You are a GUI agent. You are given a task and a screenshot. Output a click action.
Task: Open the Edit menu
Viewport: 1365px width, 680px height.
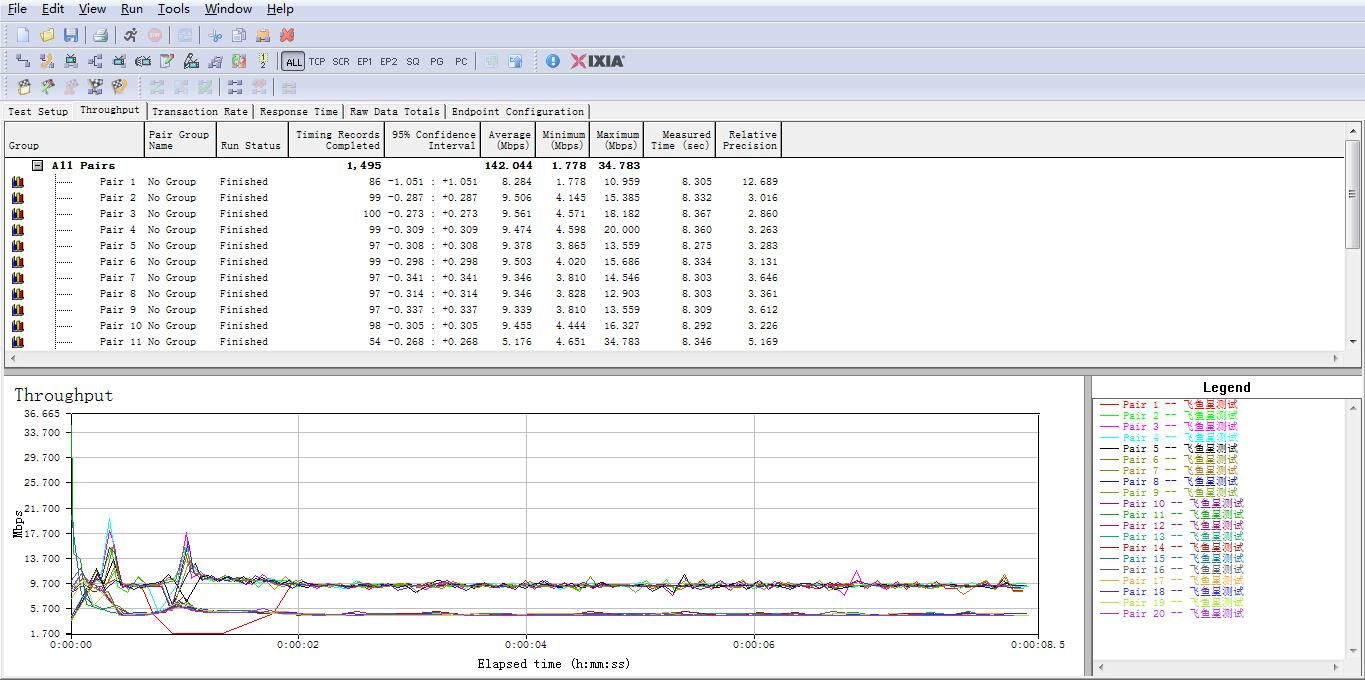(x=53, y=9)
